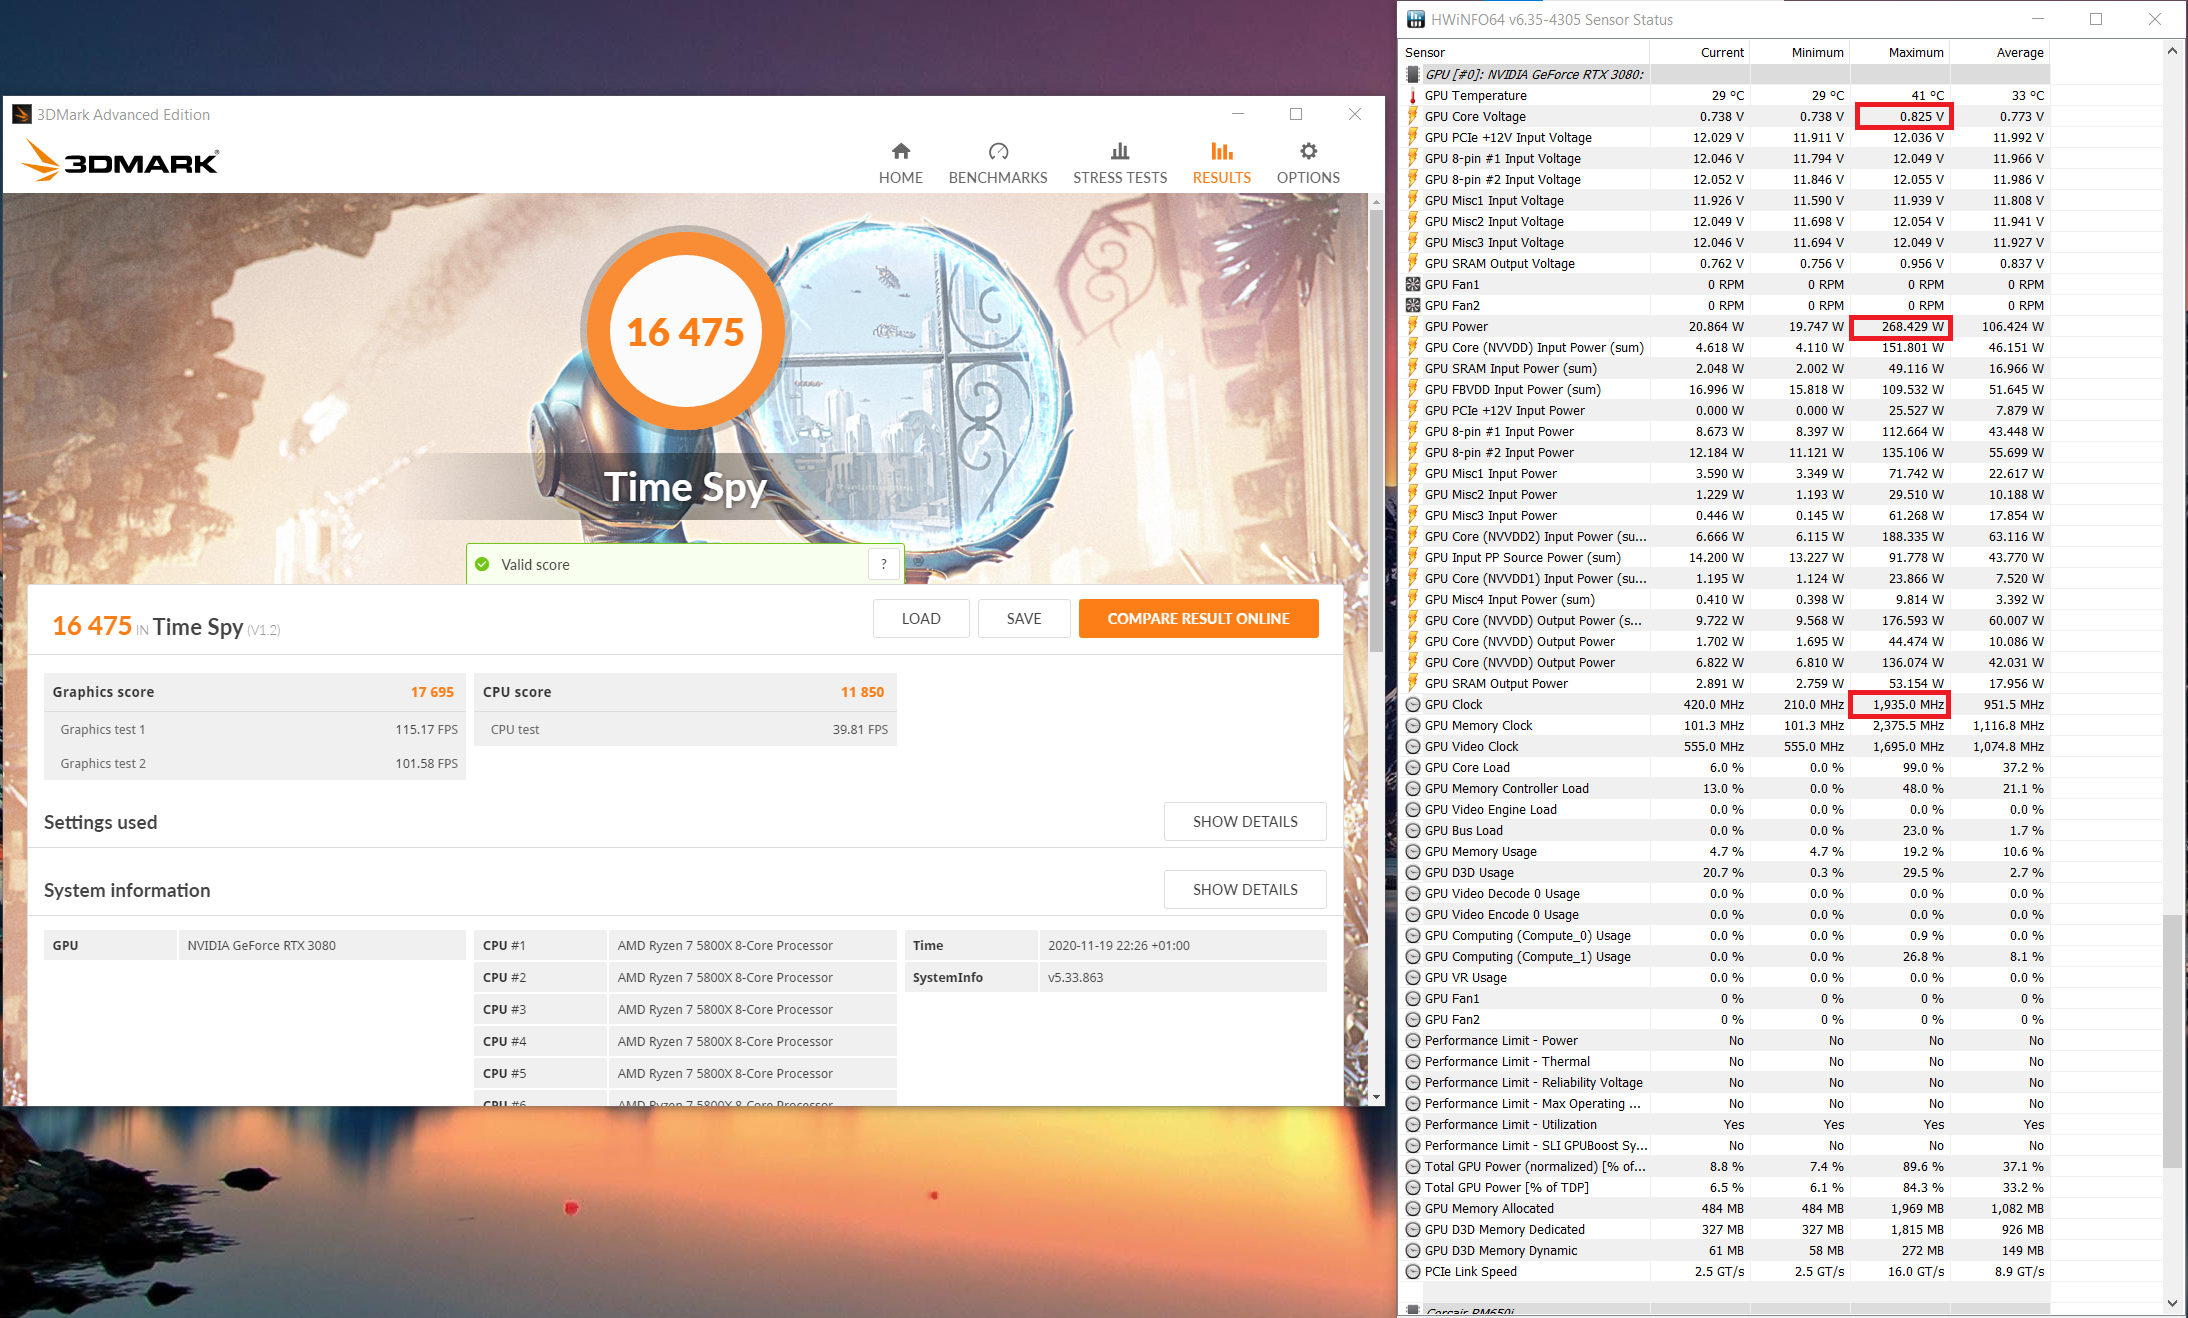Click 3DMark results scrollbar down arrow

click(x=1376, y=1097)
